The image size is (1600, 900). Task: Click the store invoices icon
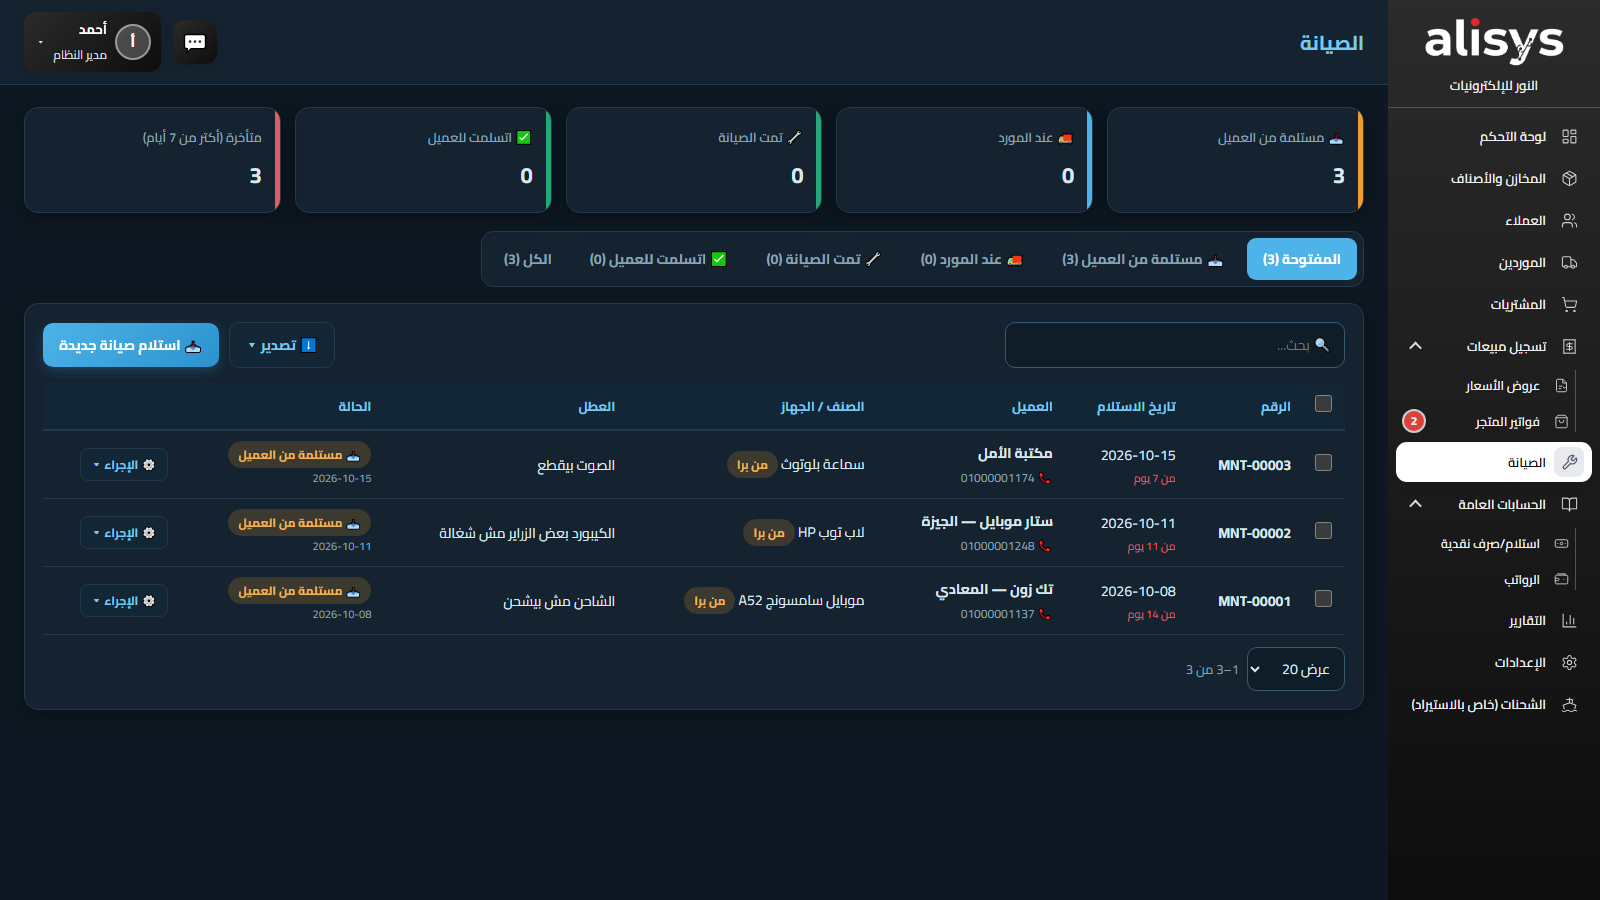click(x=1562, y=422)
